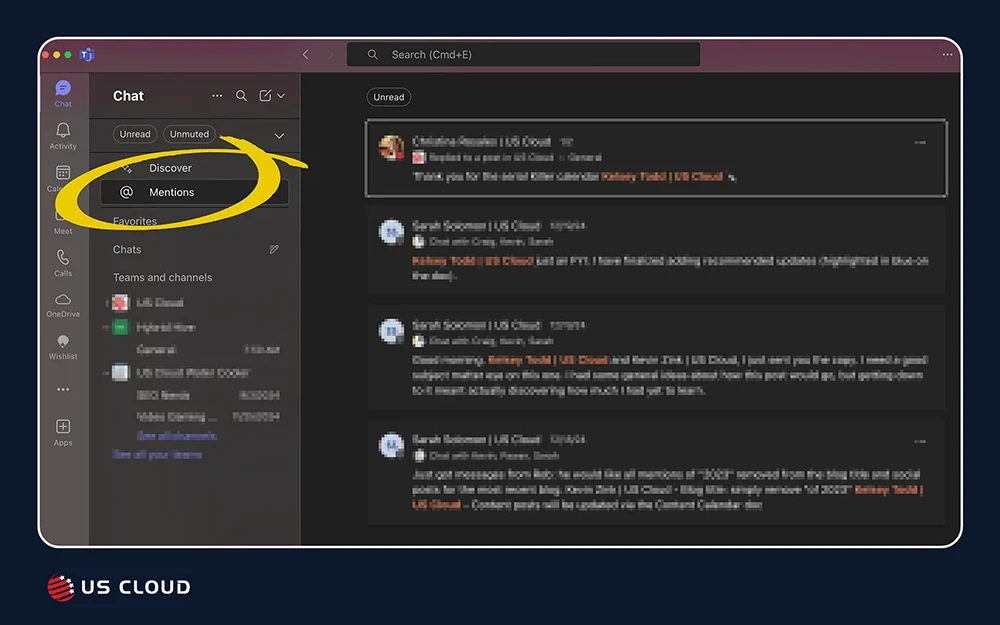This screenshot has height=625, width=1000.
Task: Expand the Chats section
Action: (x=127, y=249)
